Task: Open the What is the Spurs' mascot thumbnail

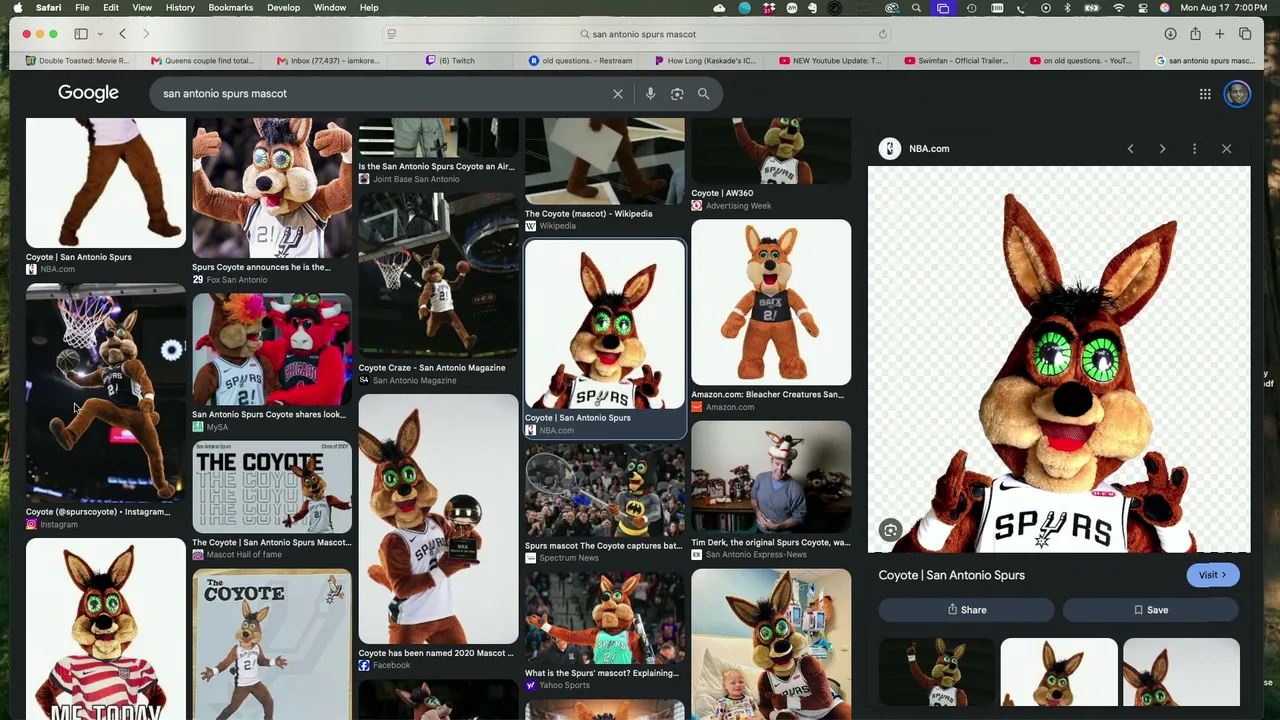Action: (x=605, y=617)
